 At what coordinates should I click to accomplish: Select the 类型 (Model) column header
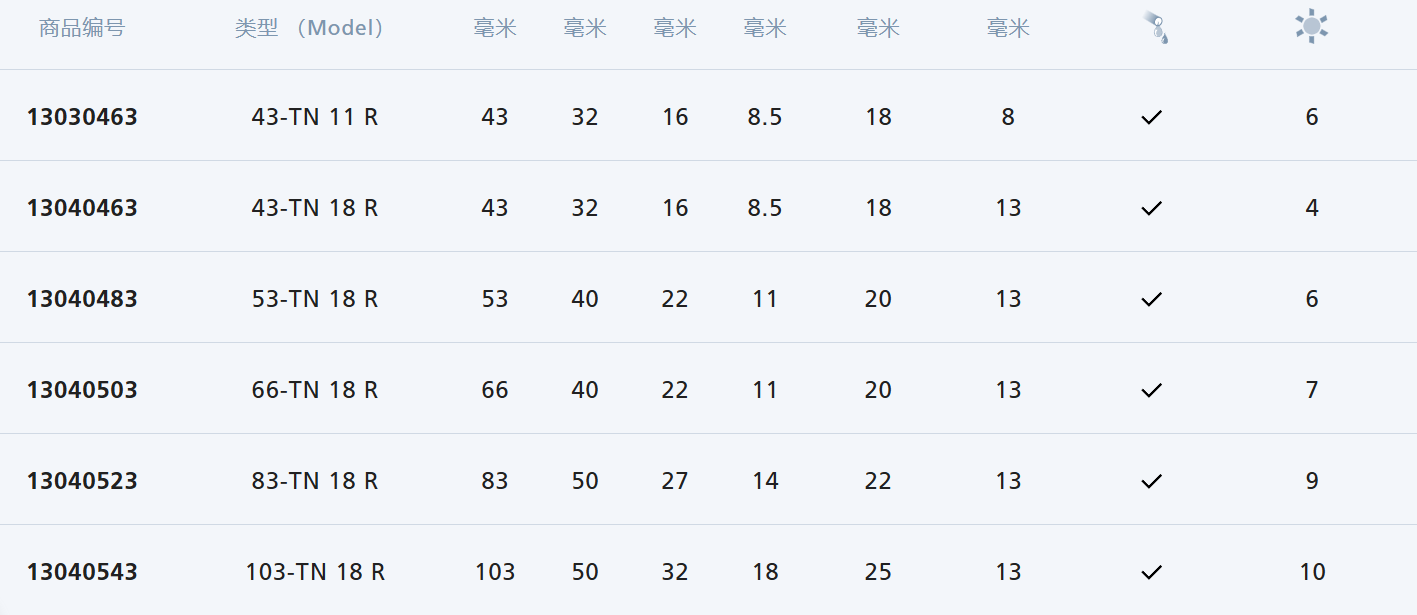[310, 28]
